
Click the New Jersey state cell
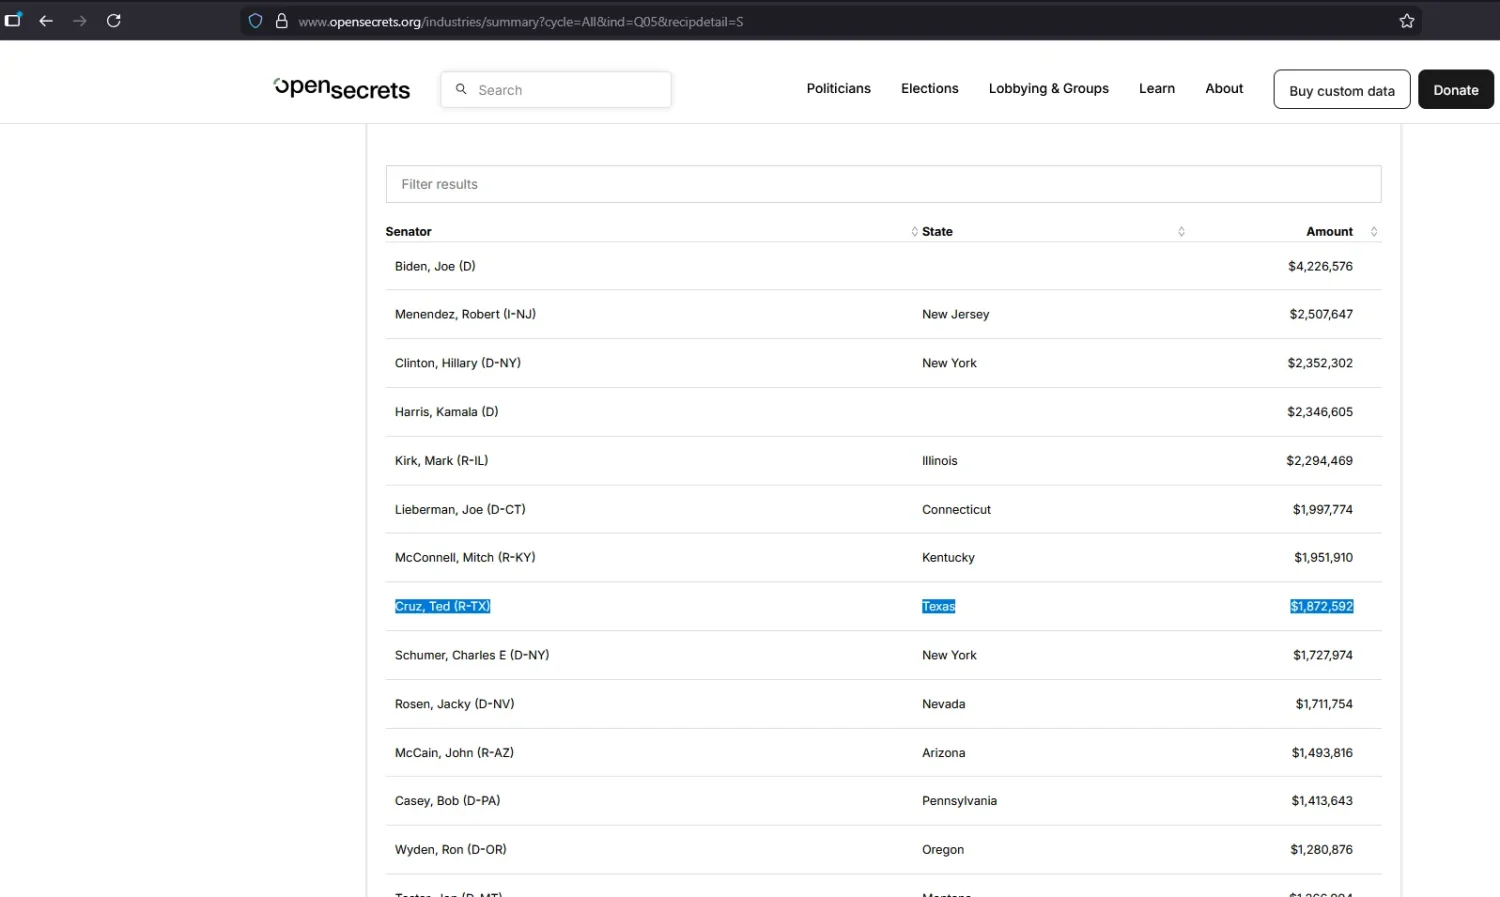coord(955,314)
